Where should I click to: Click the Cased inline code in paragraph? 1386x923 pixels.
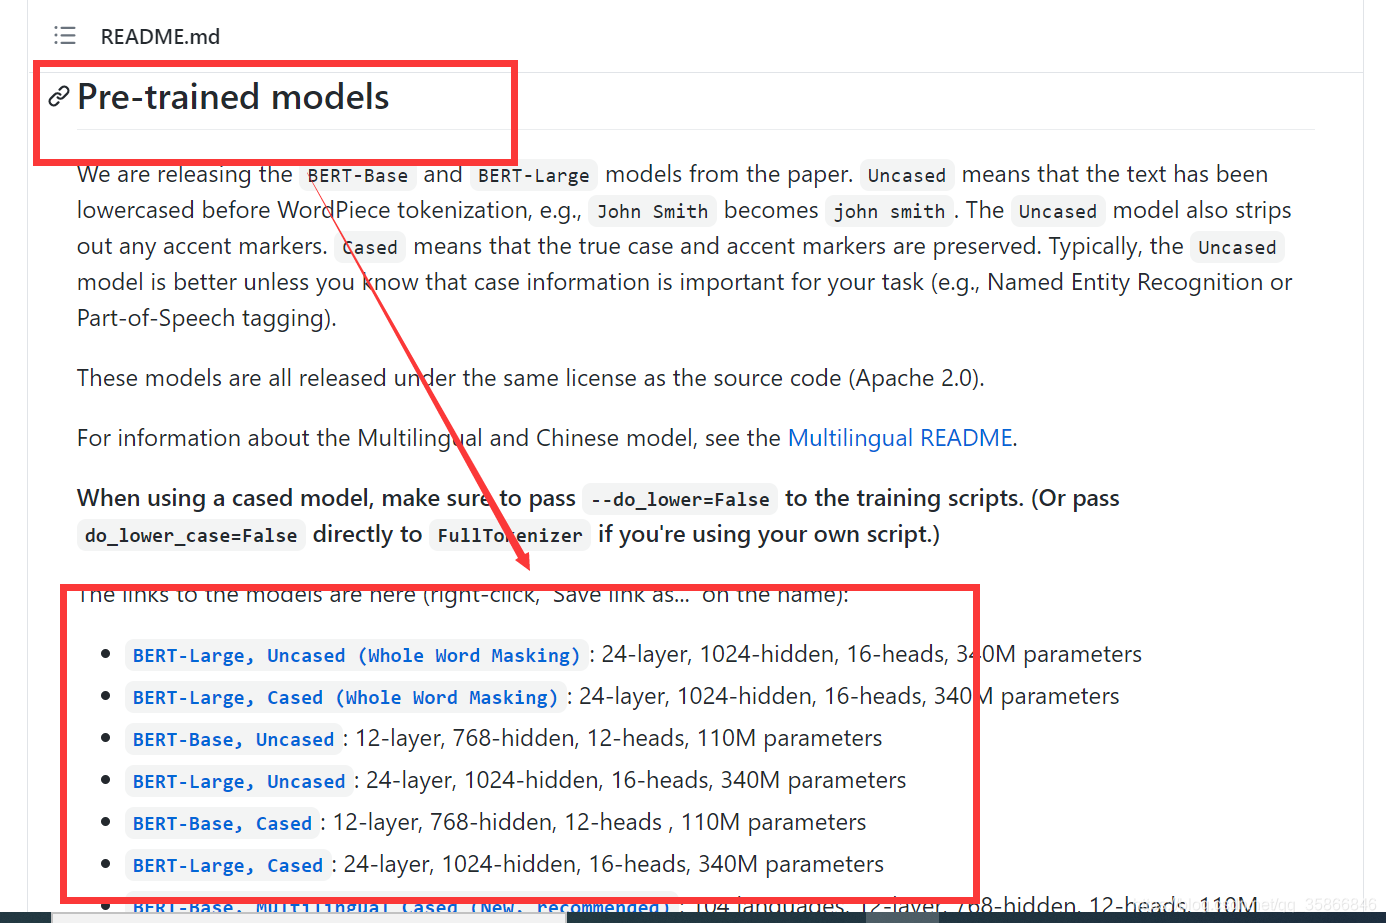(370, 247)
